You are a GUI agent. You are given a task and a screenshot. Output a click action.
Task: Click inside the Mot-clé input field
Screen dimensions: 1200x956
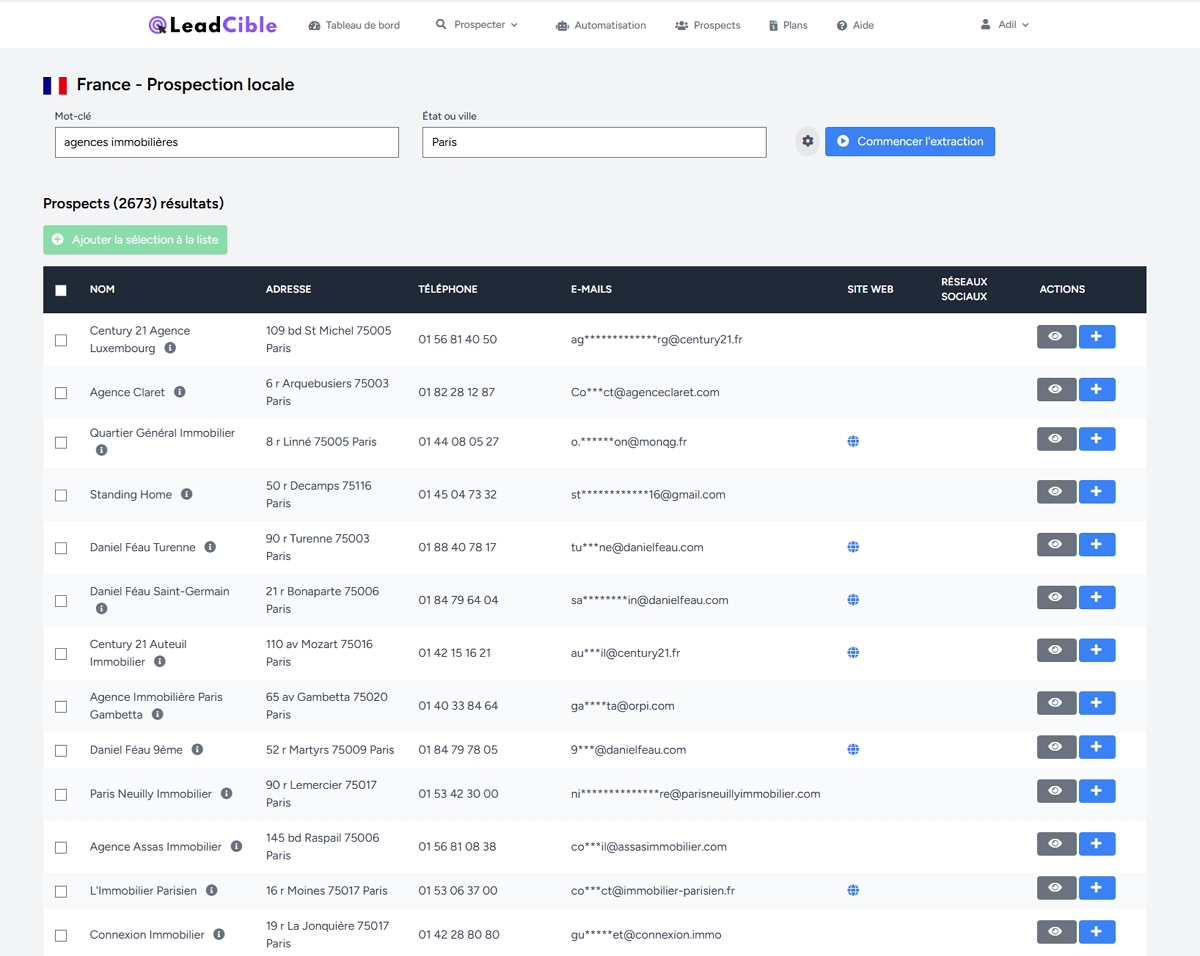(227, 142)
